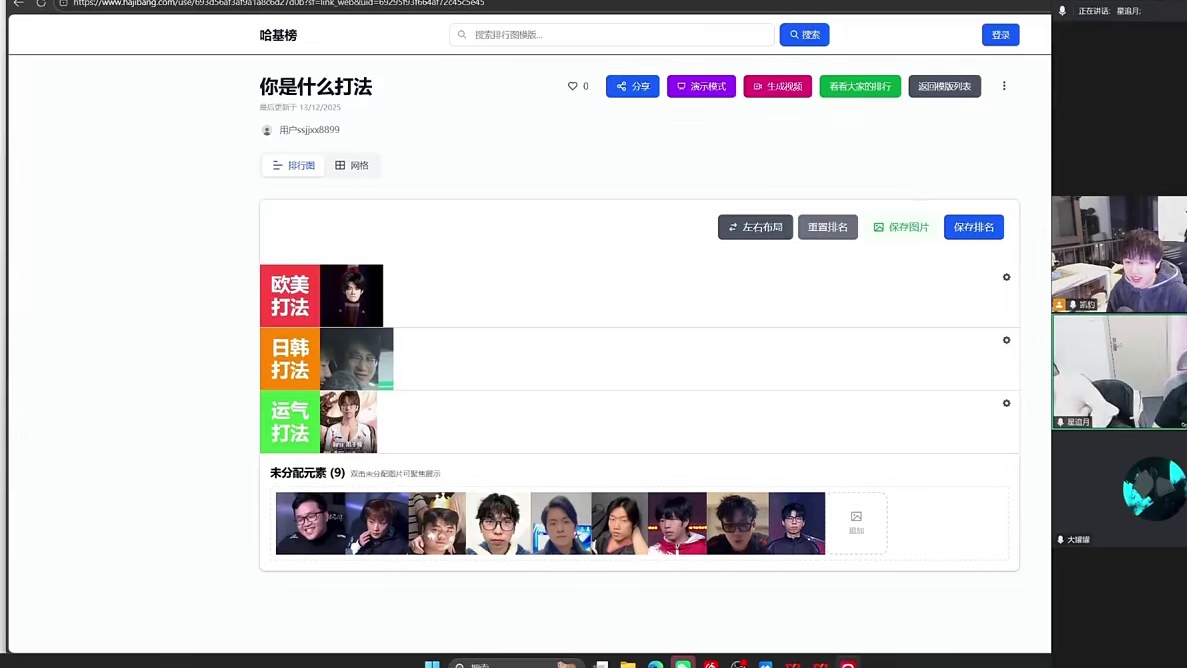Click 追加 to add a new image
This screenshot has width=1187, height=668.
[x=856, y=522]
